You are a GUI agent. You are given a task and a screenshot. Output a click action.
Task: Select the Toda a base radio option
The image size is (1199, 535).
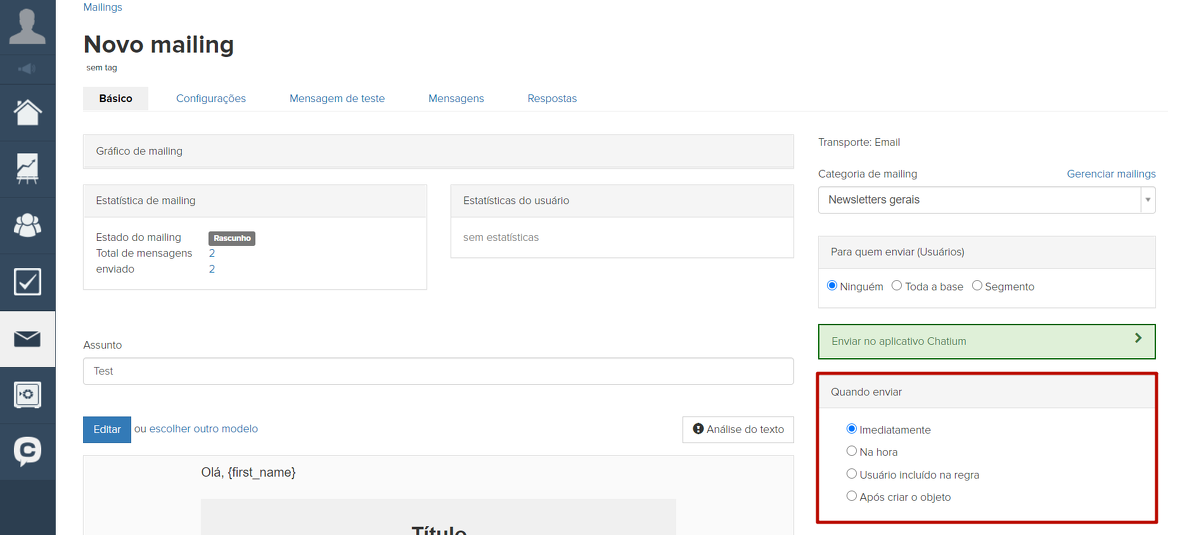897,286
